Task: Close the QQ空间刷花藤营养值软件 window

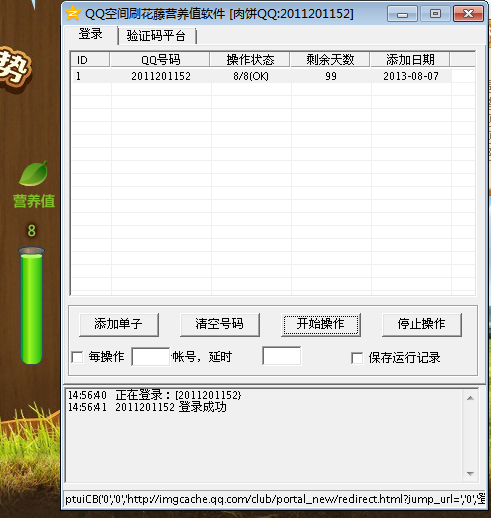Action: (468, 14)
